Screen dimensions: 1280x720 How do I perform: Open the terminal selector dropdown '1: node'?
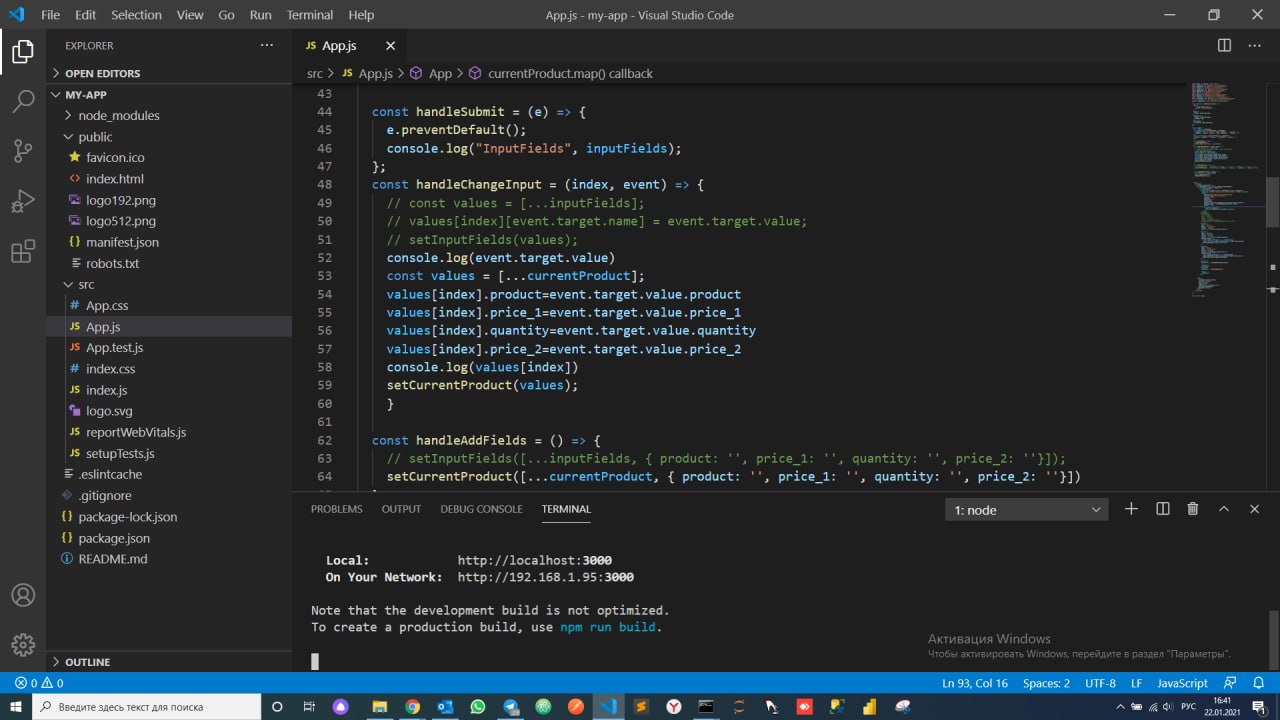click(1026, 510)
